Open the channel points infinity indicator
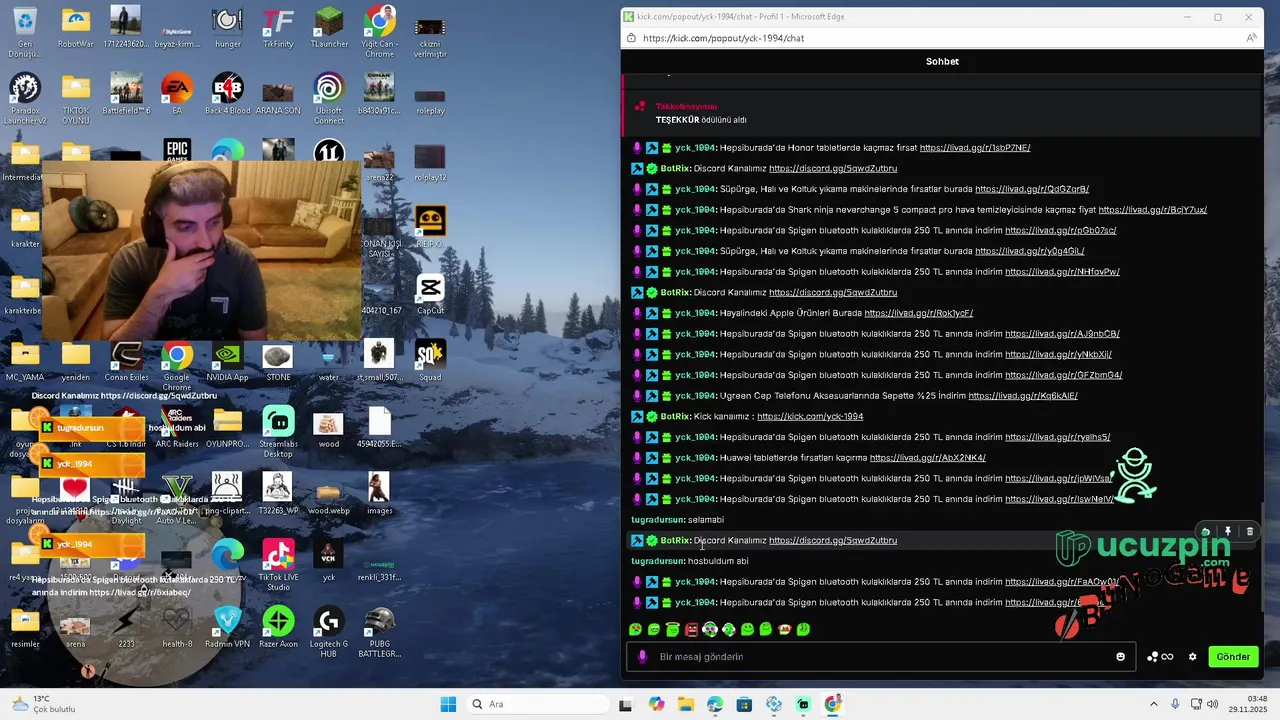 tap(1160, 657)
